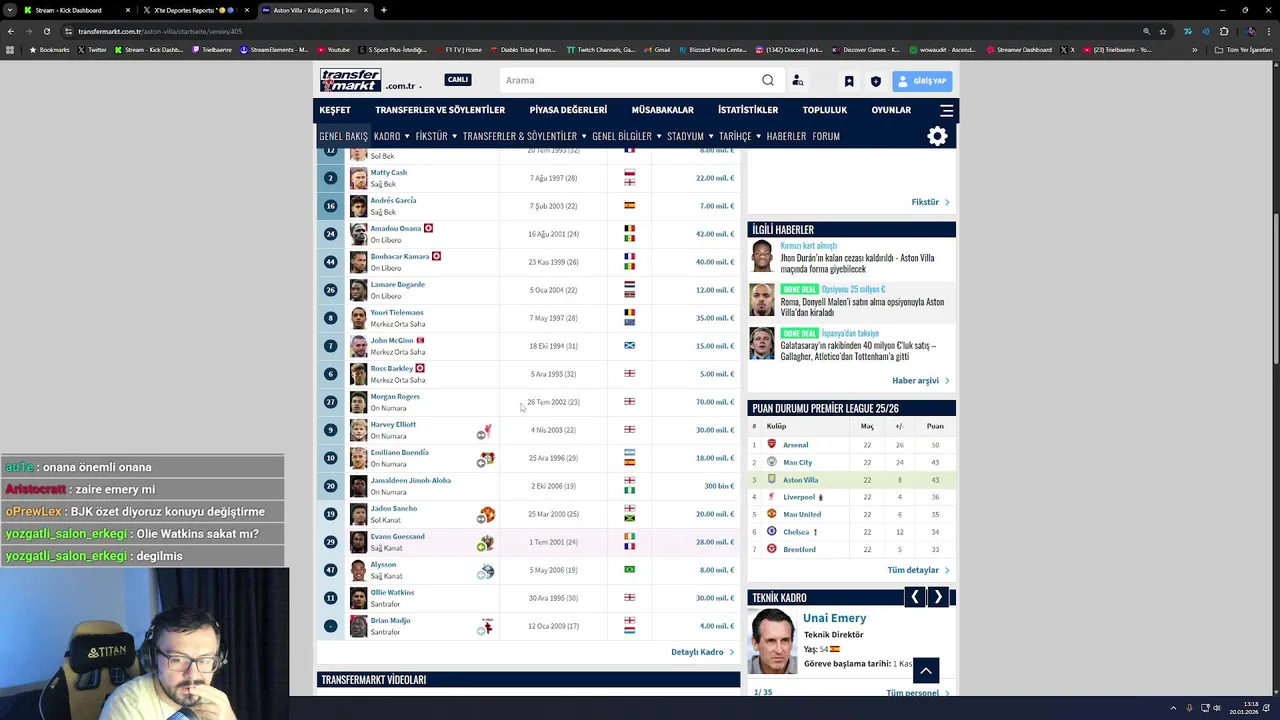Open the KEŞFET menu

pyautogui.click(x=335, y=110)
